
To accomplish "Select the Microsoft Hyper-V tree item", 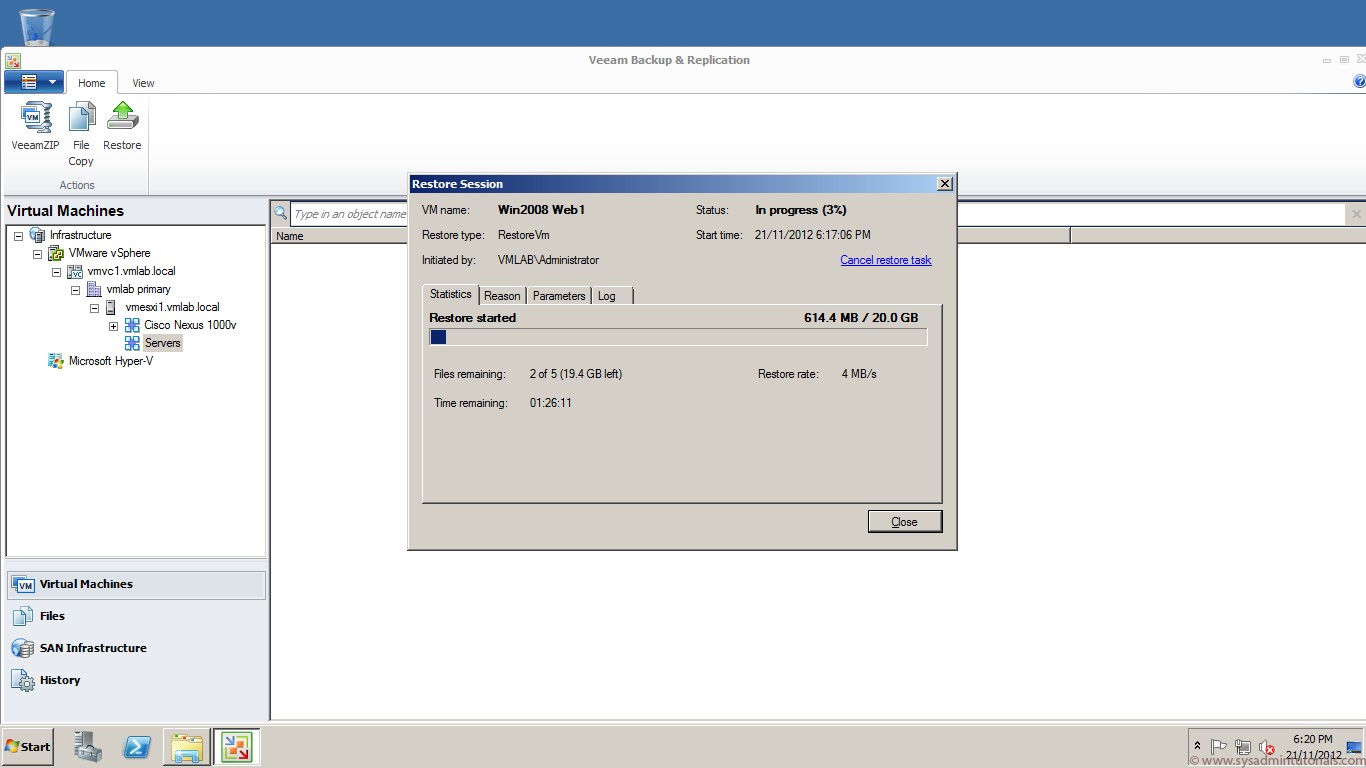I will click(110, 361).
